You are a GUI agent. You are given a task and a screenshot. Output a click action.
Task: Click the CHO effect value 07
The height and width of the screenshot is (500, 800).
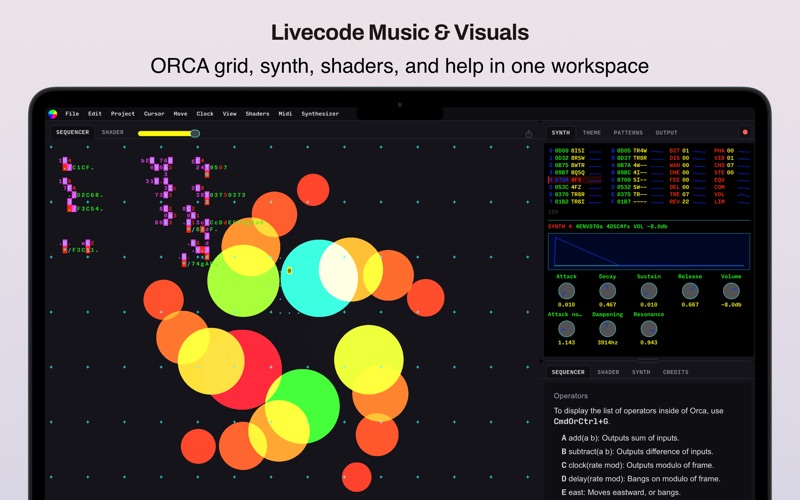731,165
